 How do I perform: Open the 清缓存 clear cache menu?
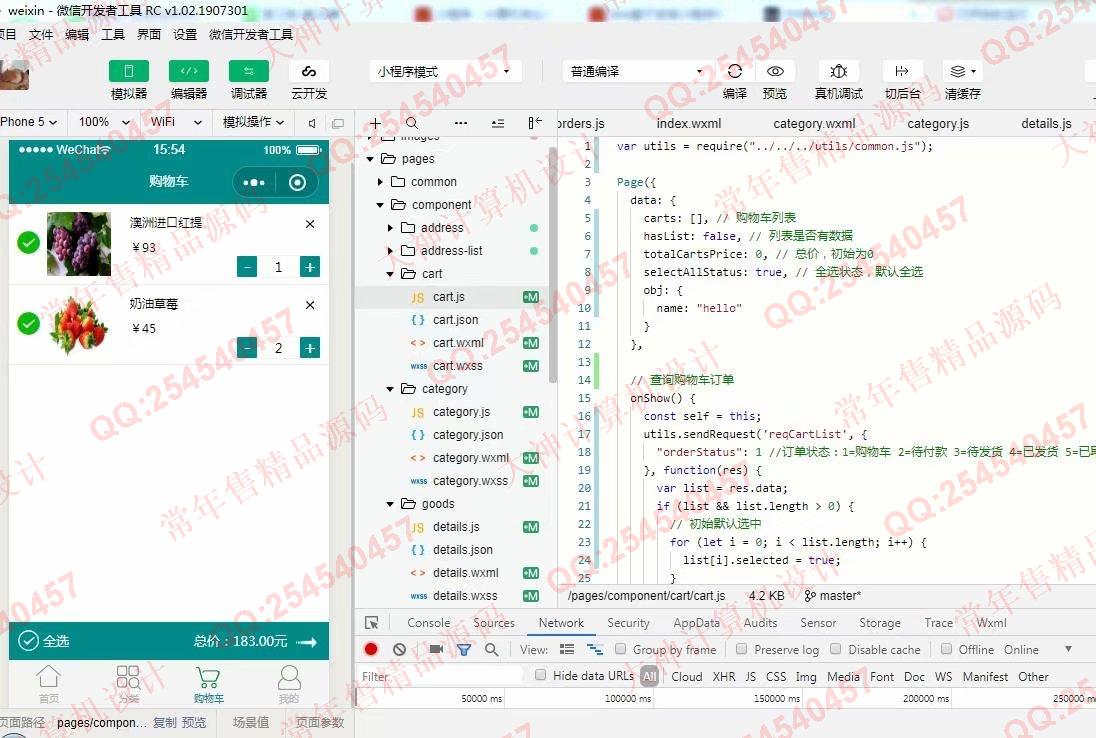(962, 71)
